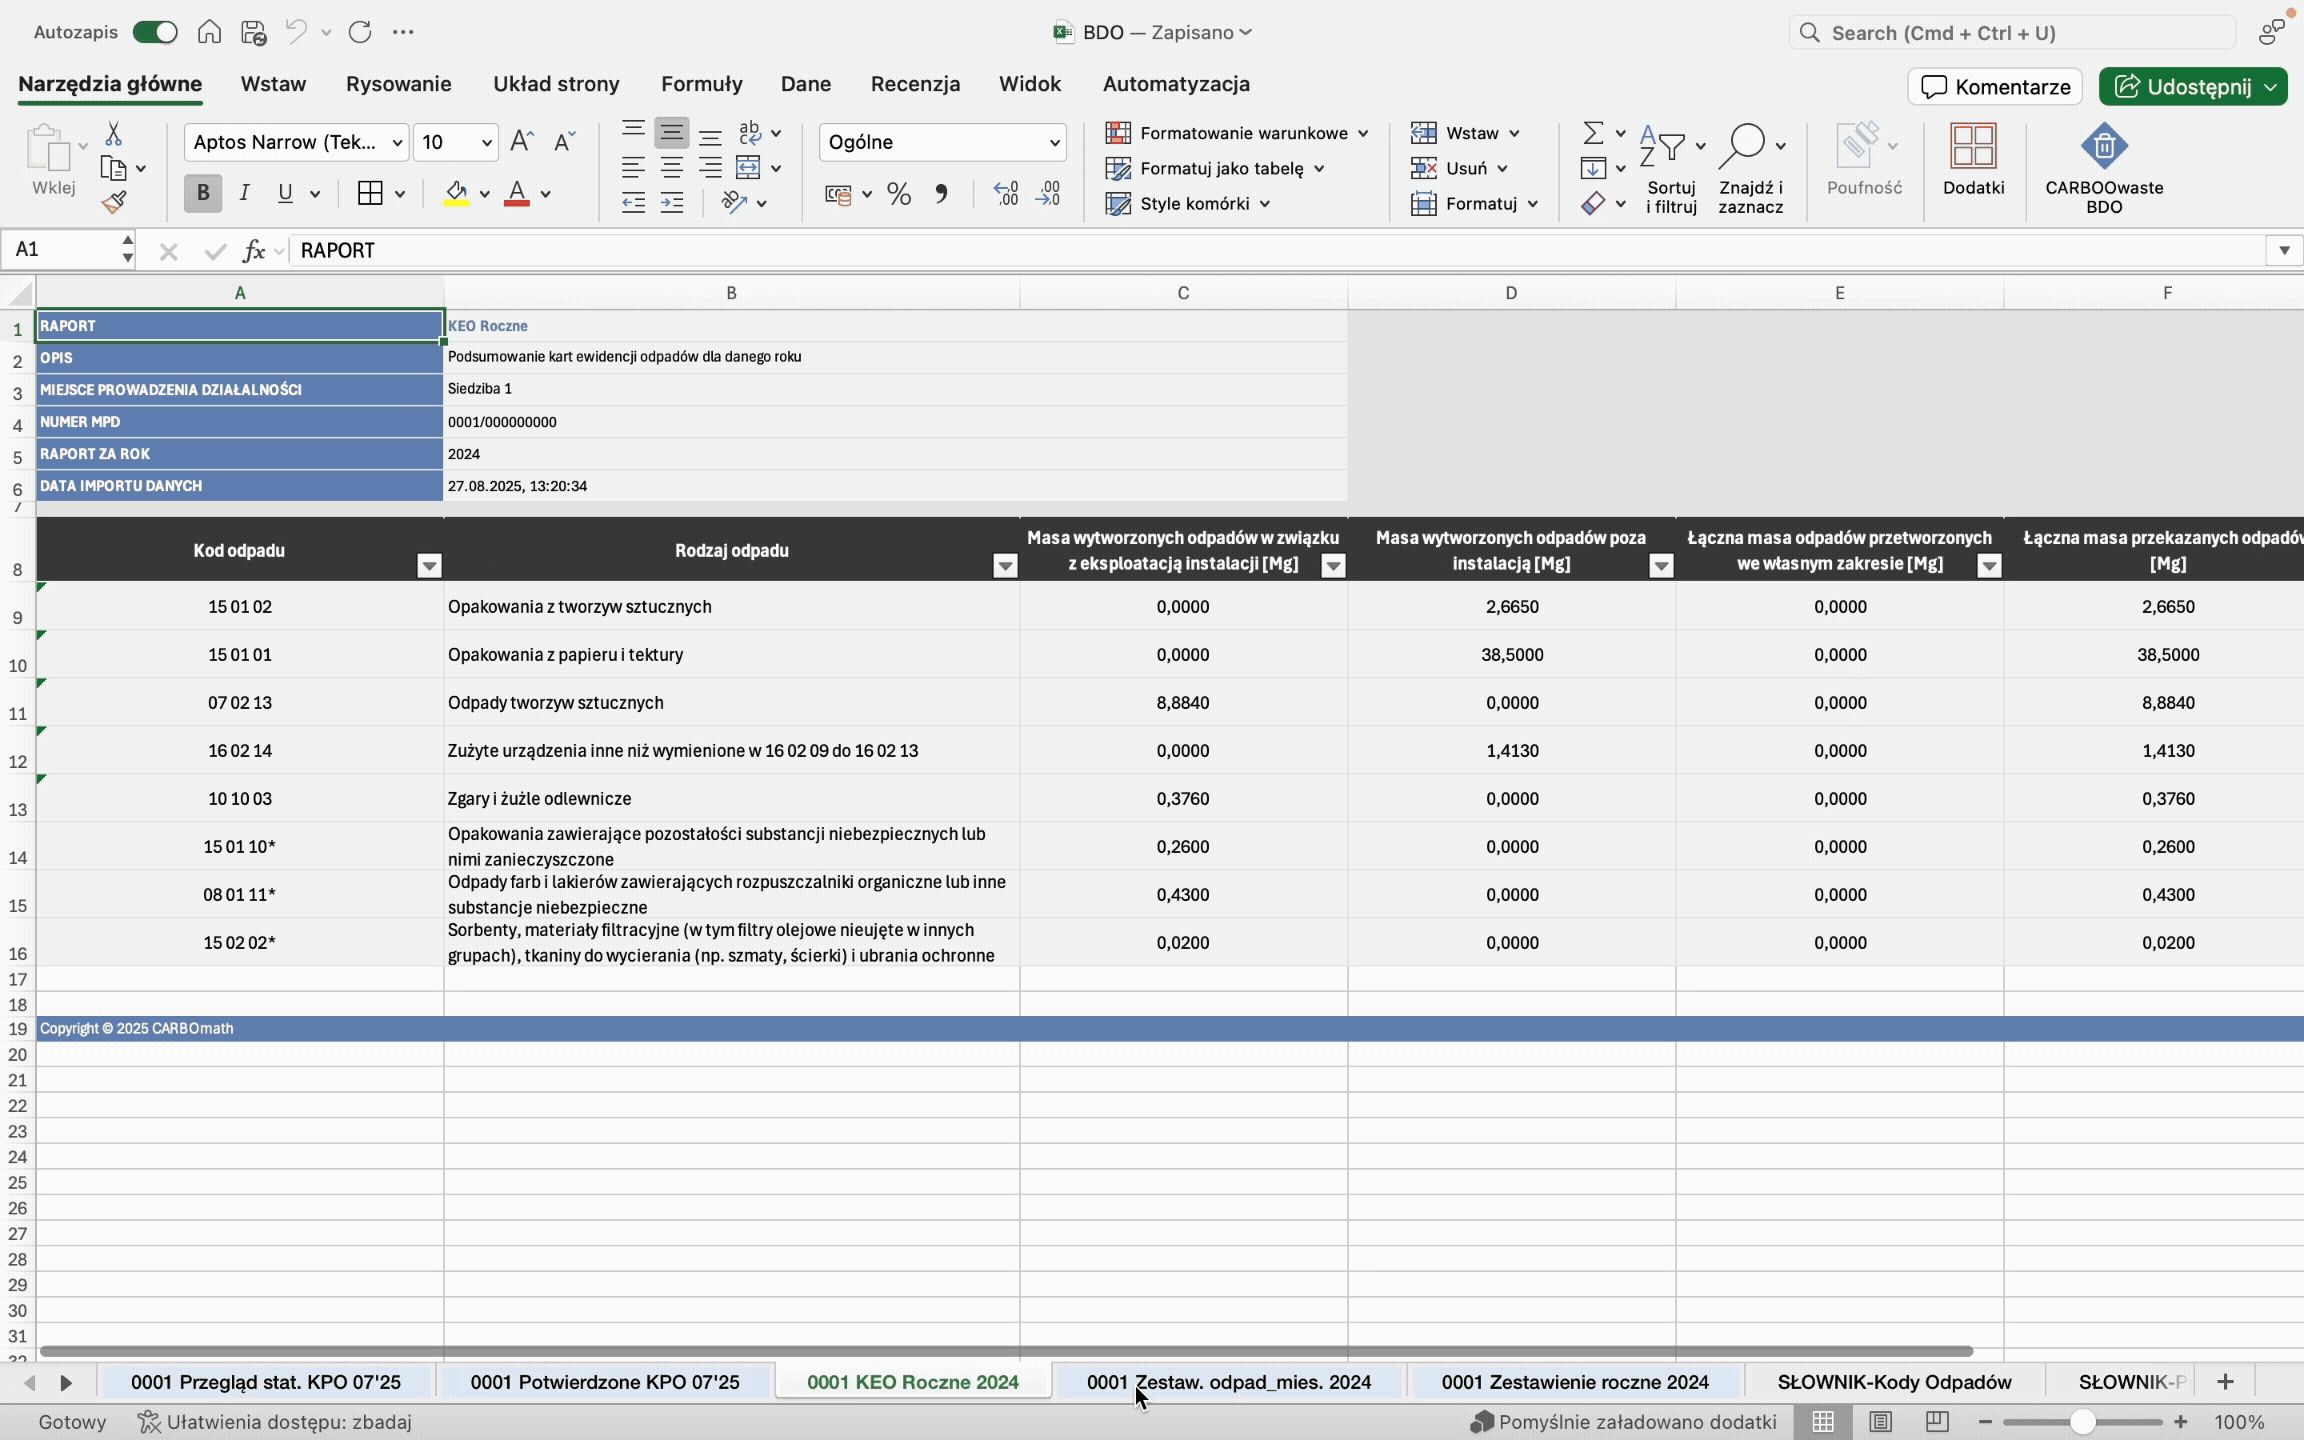Image resolution: width=2304 pixels, height=1440 pixels.
Task: Click the AutoSum sigma icon
Action: pos(1593,133)
